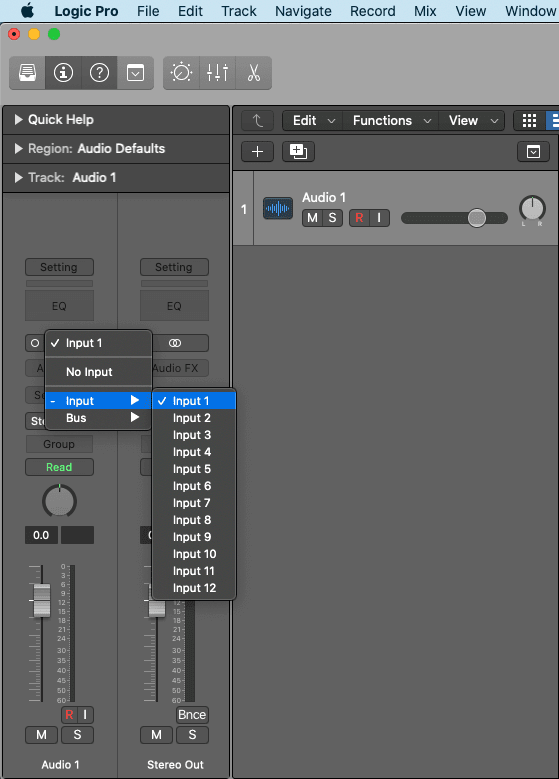Select Input 5 from the submenu
The width and height of the screenshot is (559, 779).
[x=194, y=469]
